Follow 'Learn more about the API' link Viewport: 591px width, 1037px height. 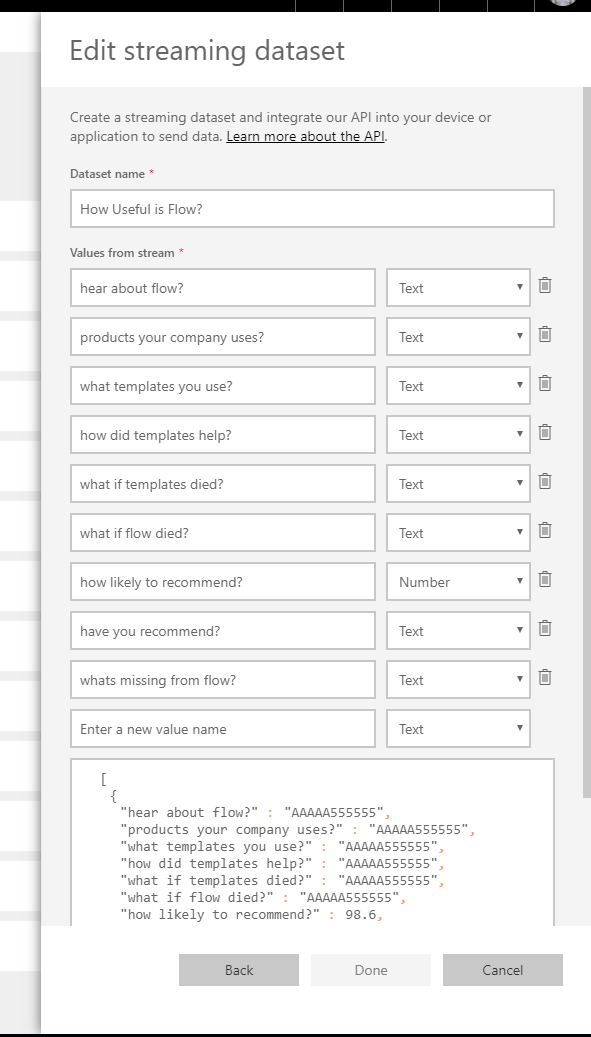tap(305, 136)
